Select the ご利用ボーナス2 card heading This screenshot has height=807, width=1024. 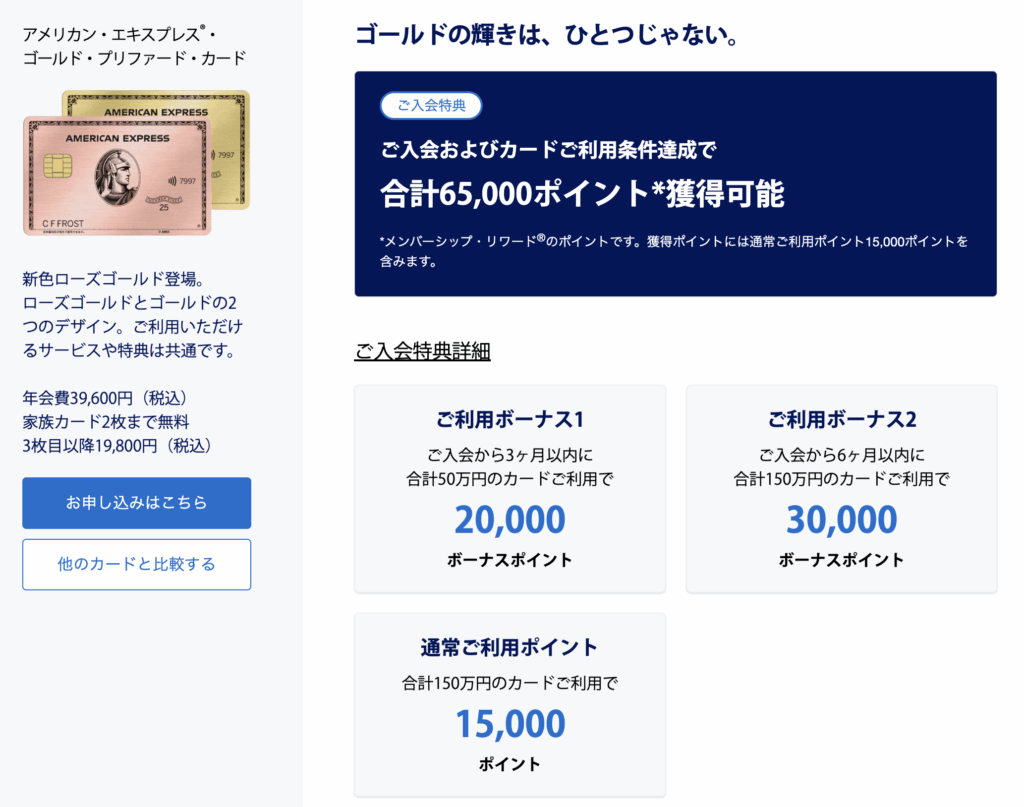(x=841, y=418)
